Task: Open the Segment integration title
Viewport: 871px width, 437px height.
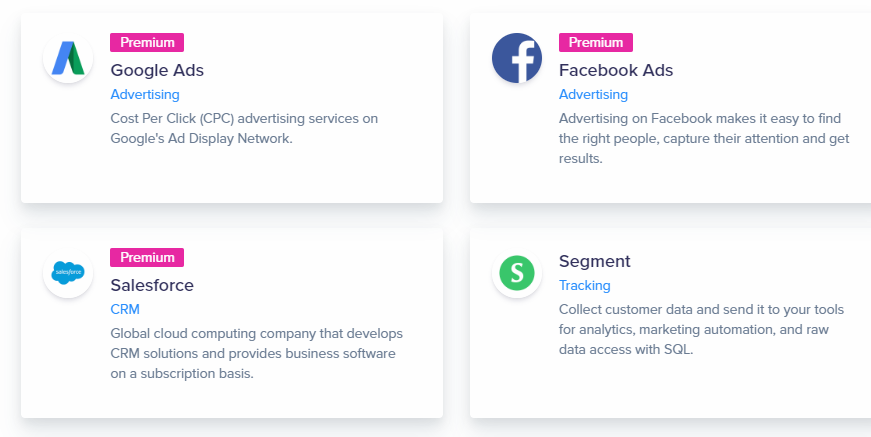Action: pyautogui.click(x=595, y=261)
